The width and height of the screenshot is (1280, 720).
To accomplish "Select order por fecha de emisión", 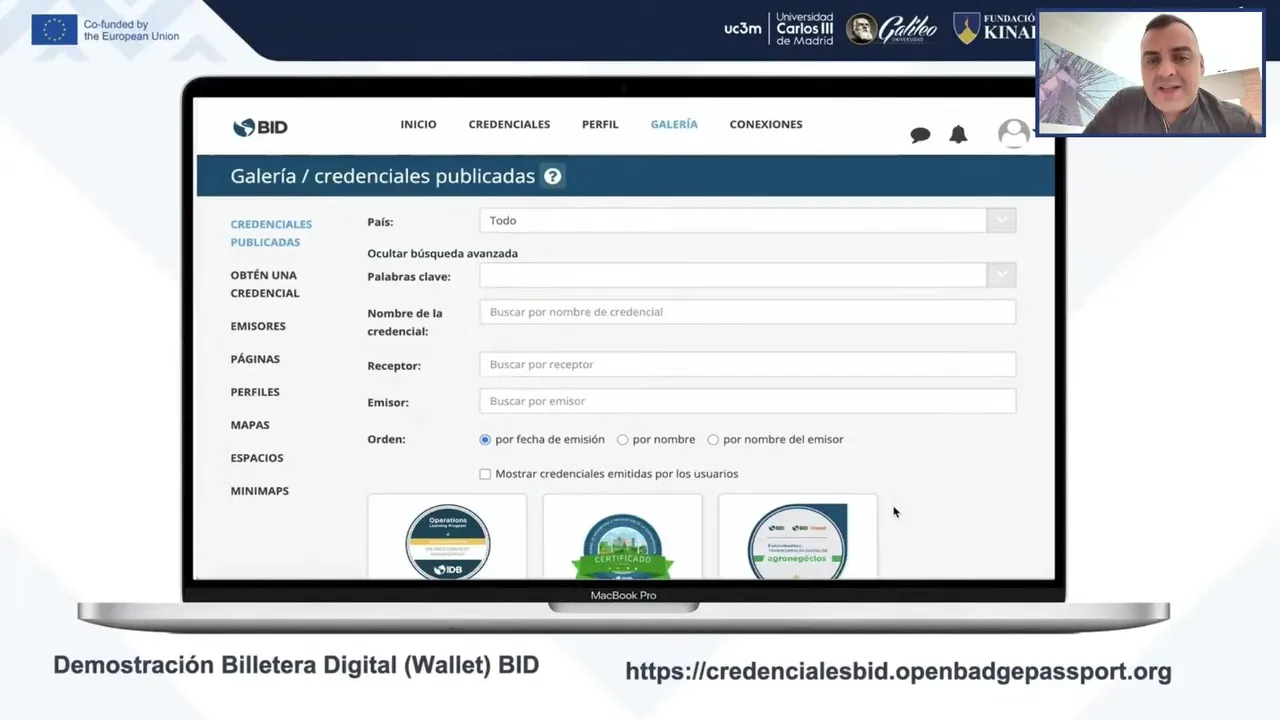I will coord(485,439).
